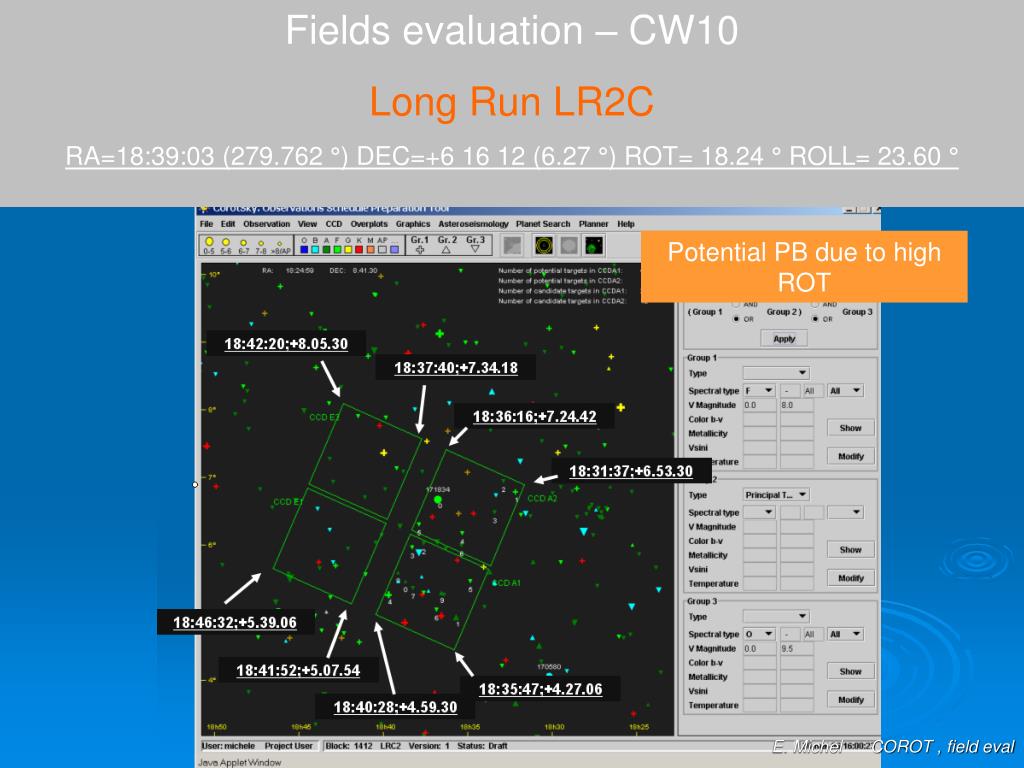Click Group 1 V Magnitude field 8.0
Screen dimensions: 1024x768
(796, 405)
